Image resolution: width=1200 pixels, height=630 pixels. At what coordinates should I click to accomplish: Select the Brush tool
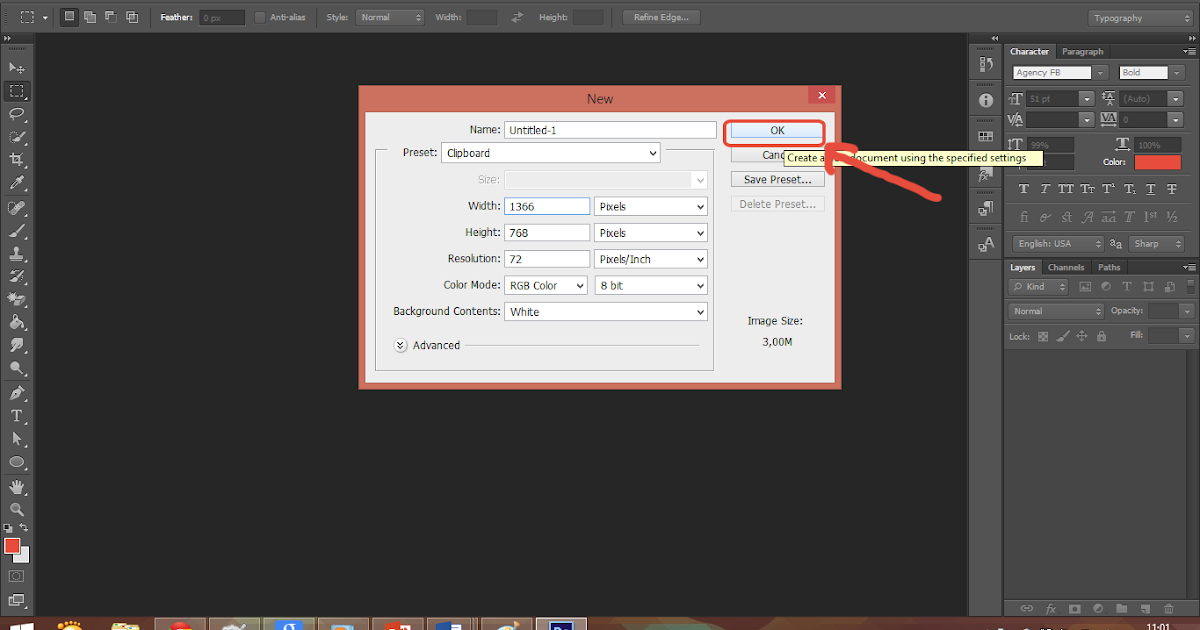pyautogui.click(x=16, y=230)
